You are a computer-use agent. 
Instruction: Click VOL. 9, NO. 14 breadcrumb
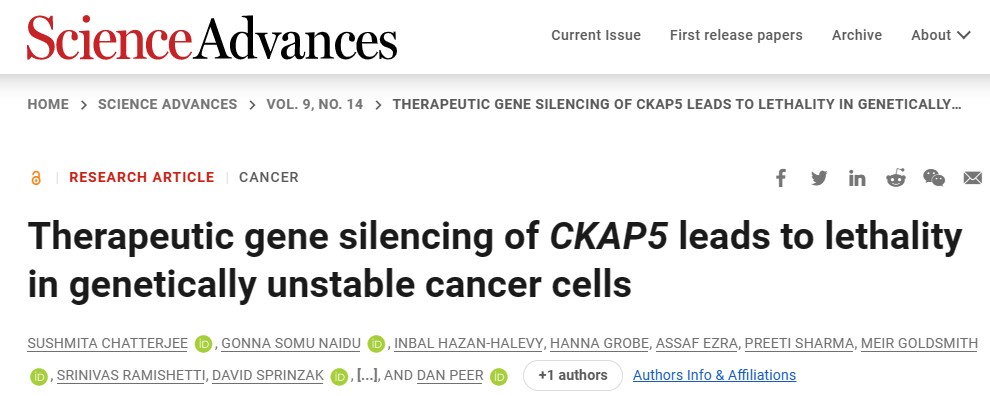[x=314, y=104]
